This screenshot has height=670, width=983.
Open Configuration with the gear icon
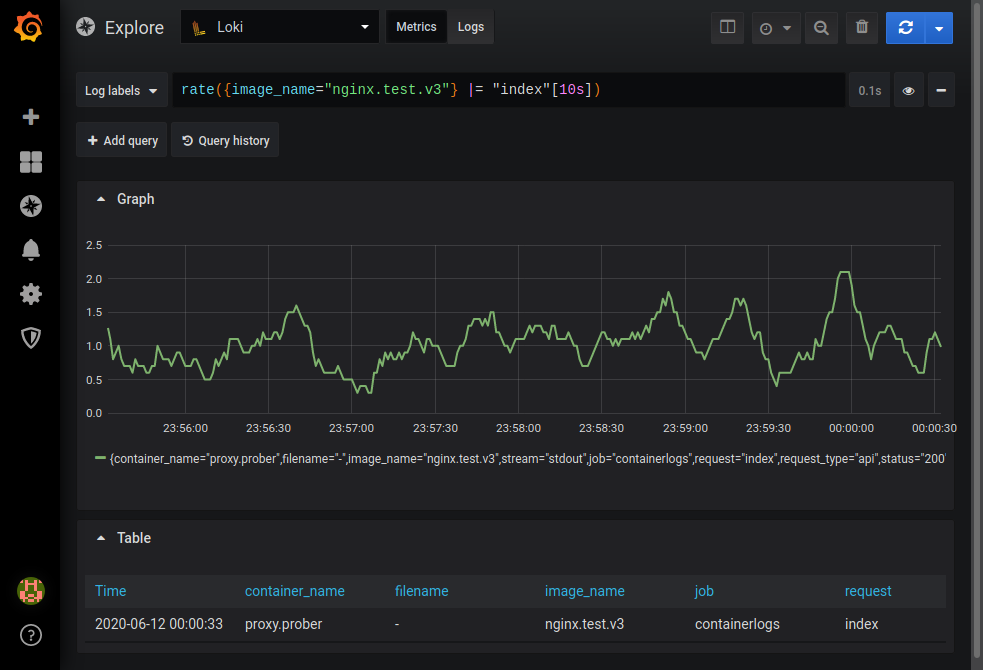click(30, 293)
